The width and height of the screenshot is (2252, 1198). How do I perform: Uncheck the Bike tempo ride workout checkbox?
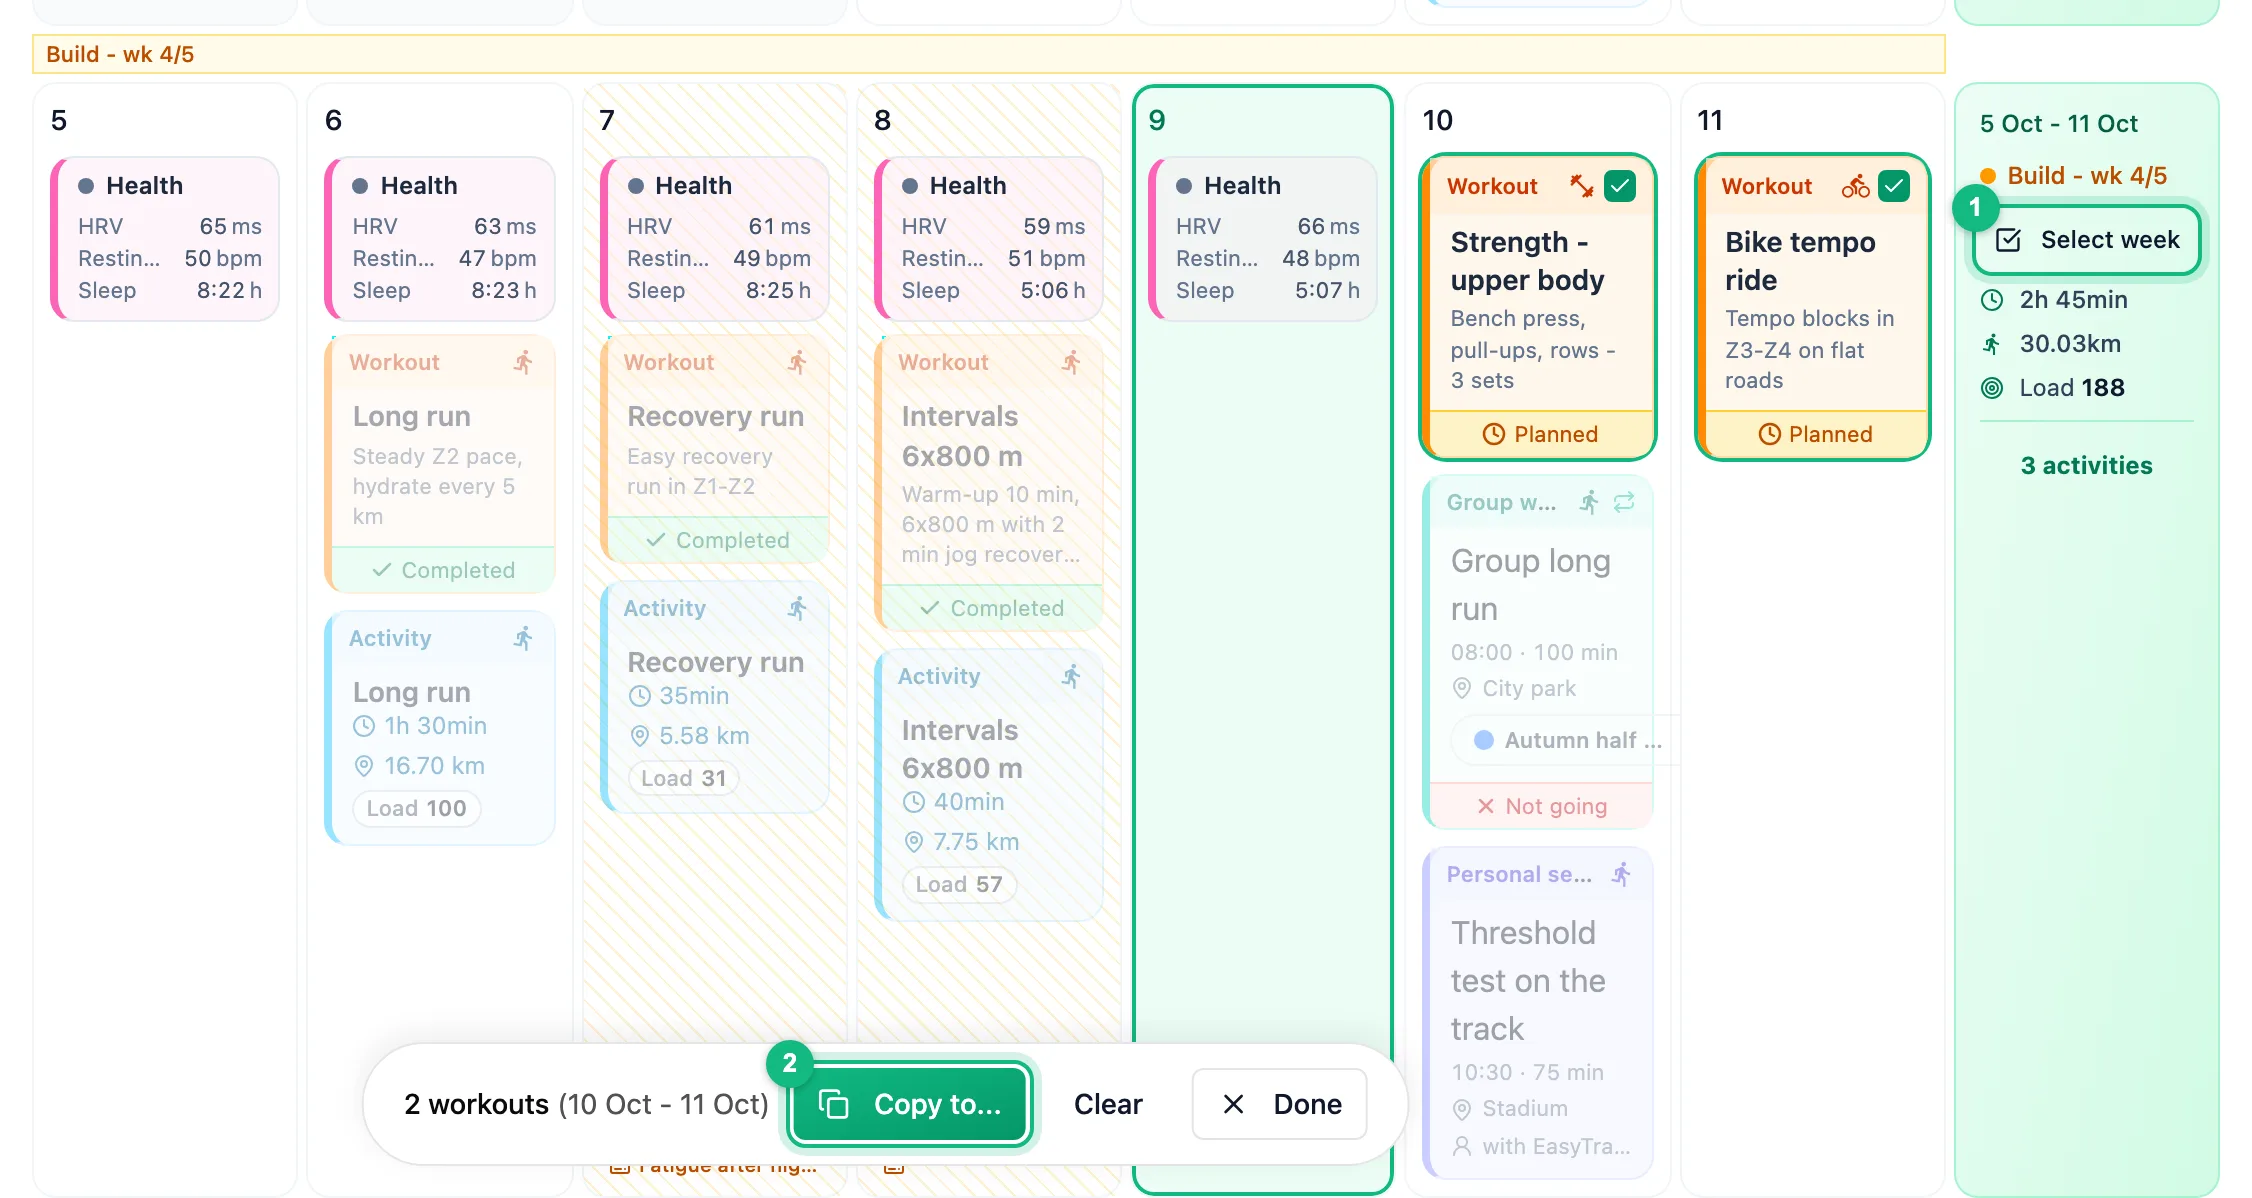click(x=1894, y=186)
